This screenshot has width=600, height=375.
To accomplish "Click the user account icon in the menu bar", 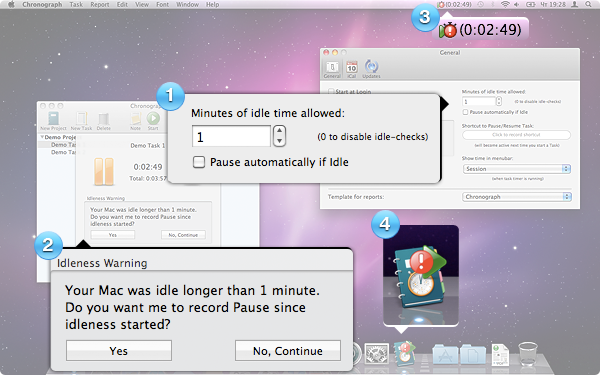I will tap(574, 5).
